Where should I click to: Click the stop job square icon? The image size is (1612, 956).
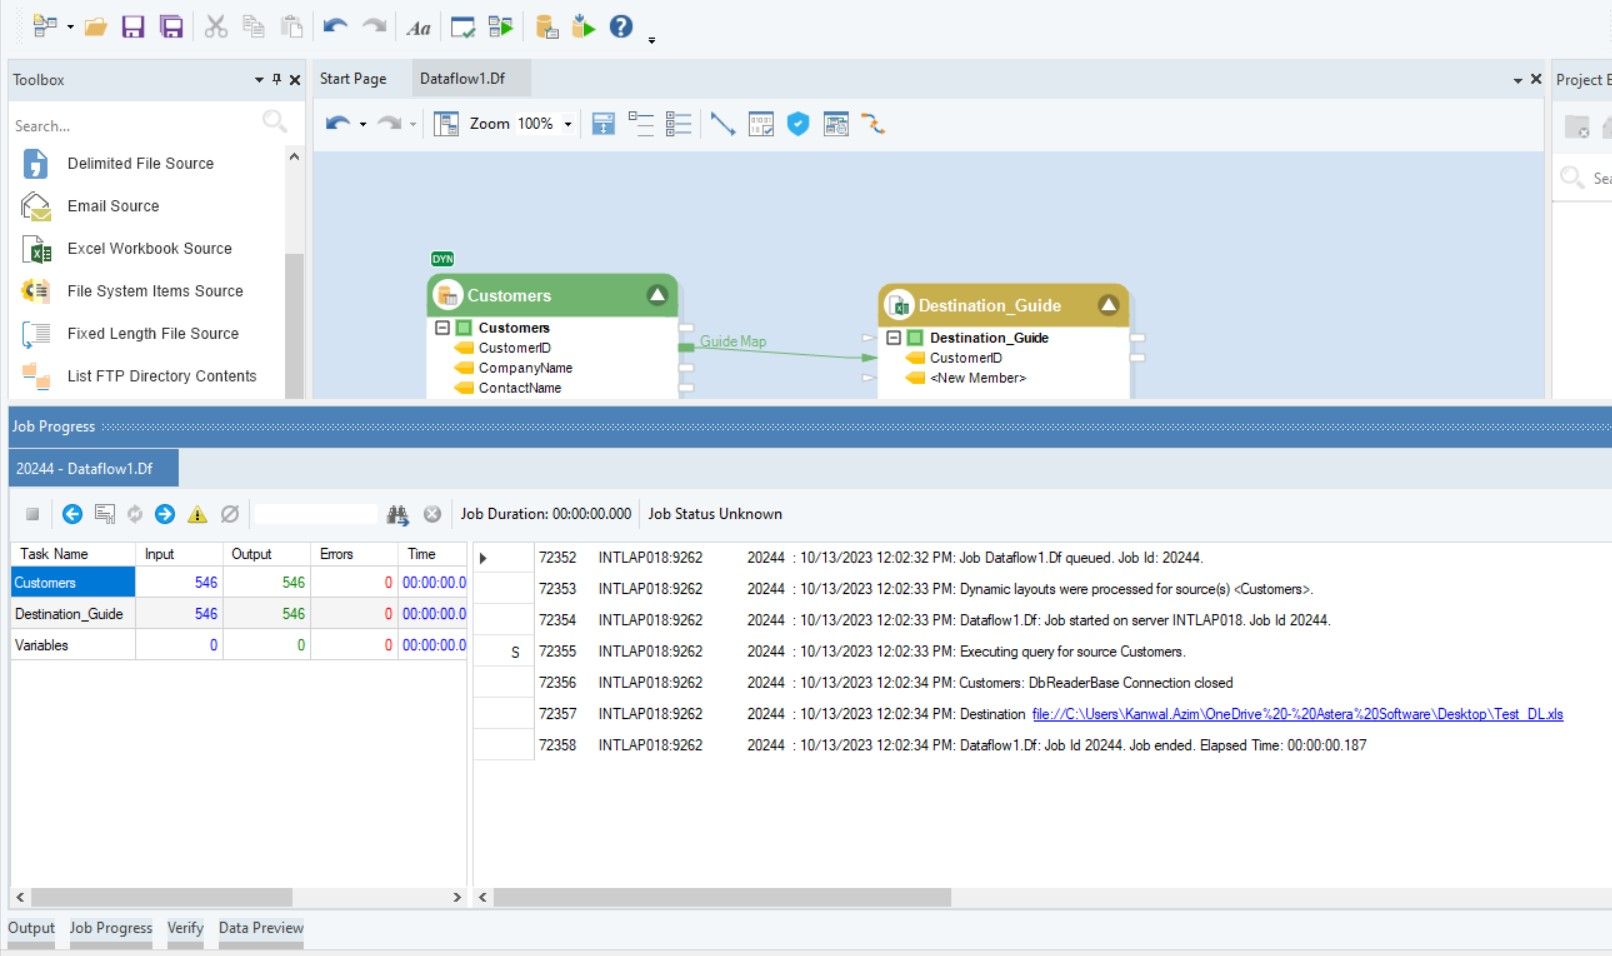coord(32,514)
